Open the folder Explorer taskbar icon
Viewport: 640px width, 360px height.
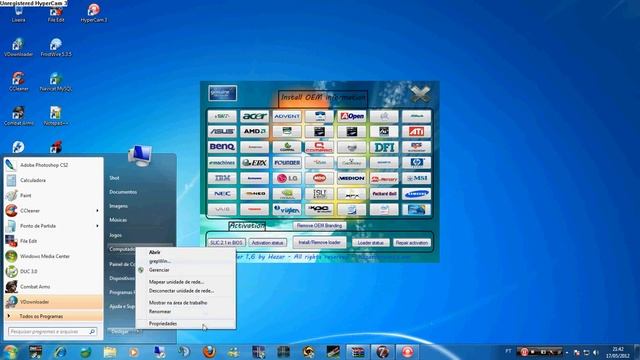click(x=110, y=352)
